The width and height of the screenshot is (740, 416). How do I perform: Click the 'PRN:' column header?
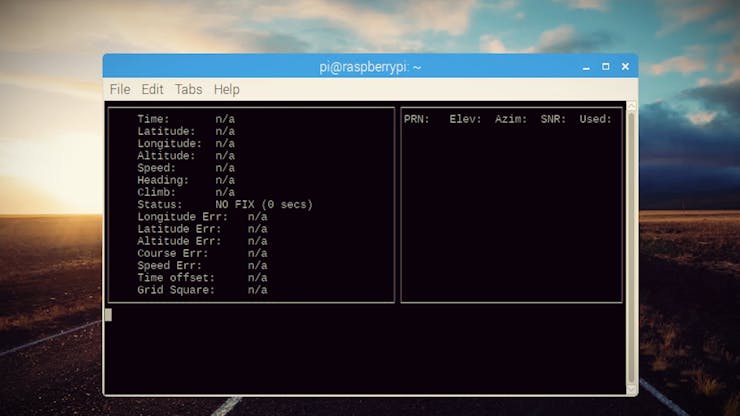click(417, 119)
